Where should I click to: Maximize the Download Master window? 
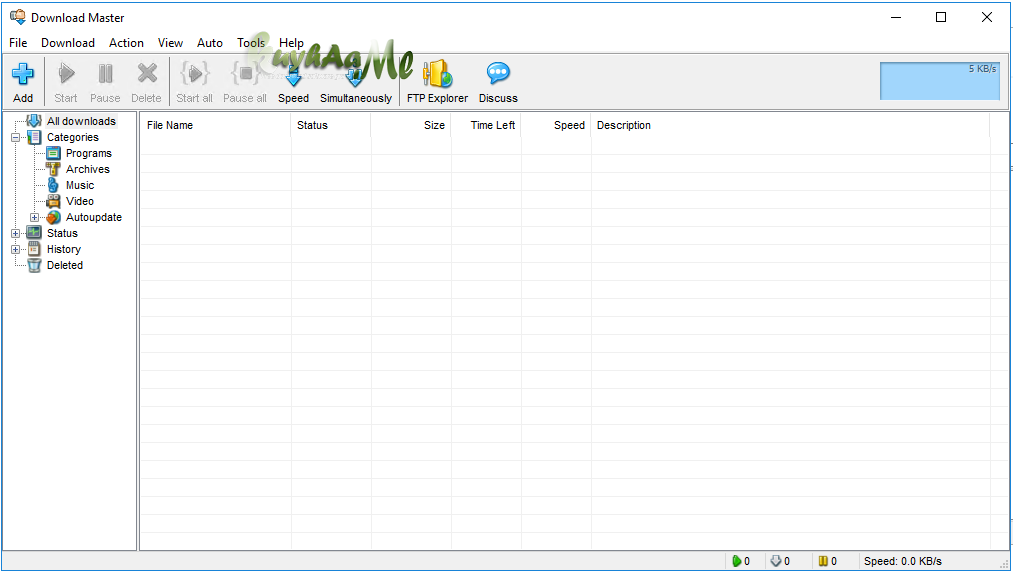[x=941, y=17]
